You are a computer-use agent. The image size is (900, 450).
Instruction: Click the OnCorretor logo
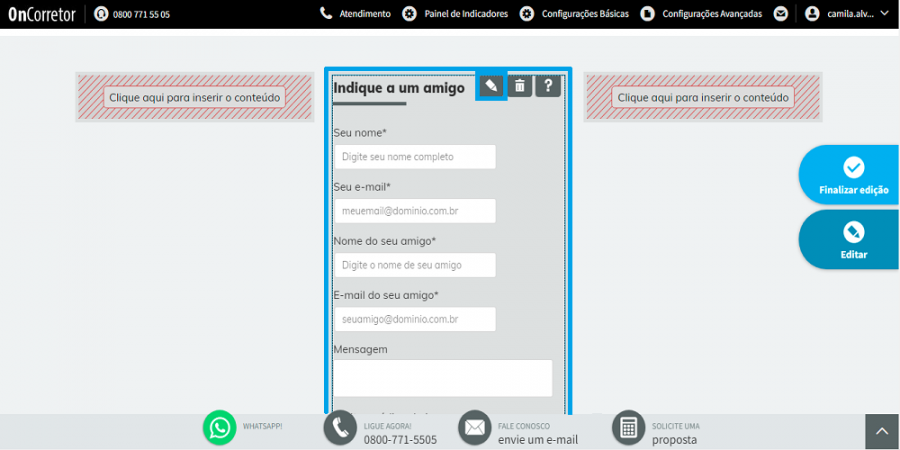42,14
